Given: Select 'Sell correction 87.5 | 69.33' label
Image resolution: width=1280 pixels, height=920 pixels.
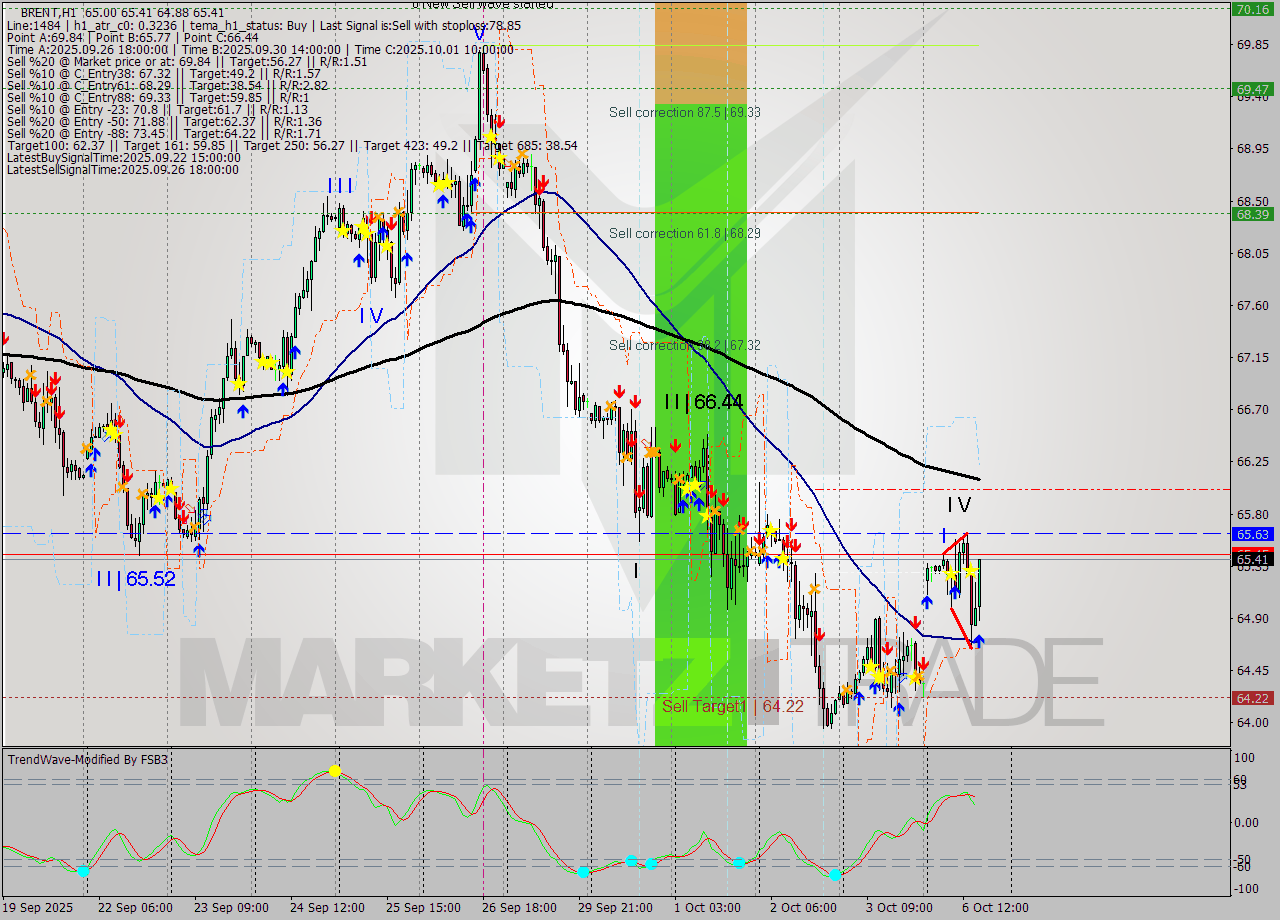Looking at the screenshot, I should pos(685,113).
